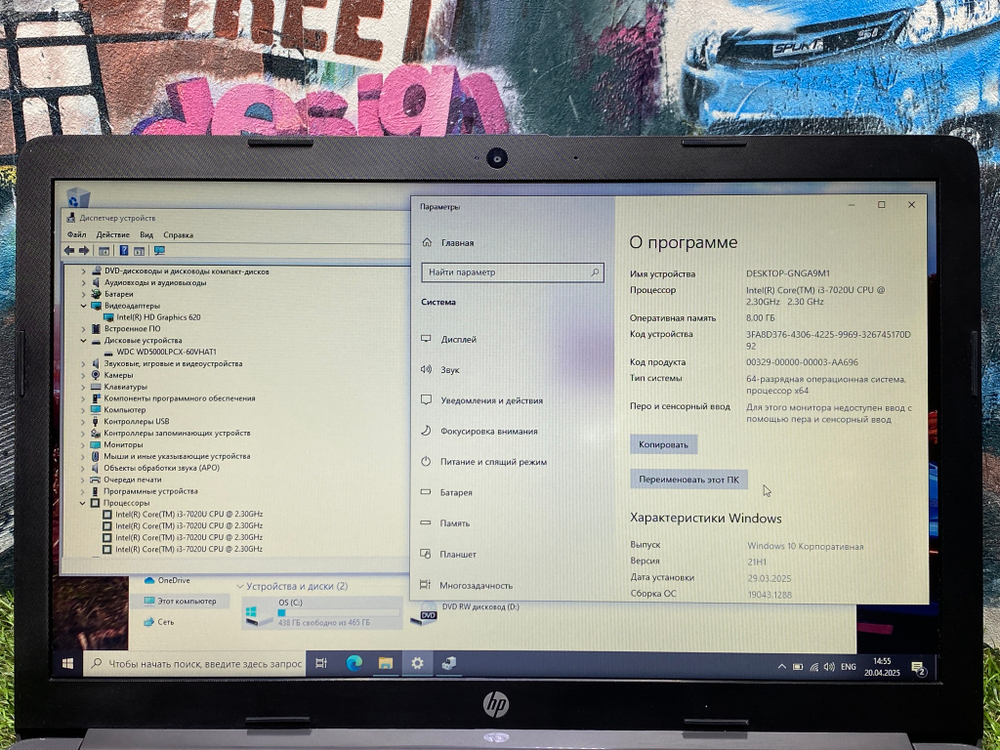
Task: Click the Главная home item in Settings
Action: (456, 242)
